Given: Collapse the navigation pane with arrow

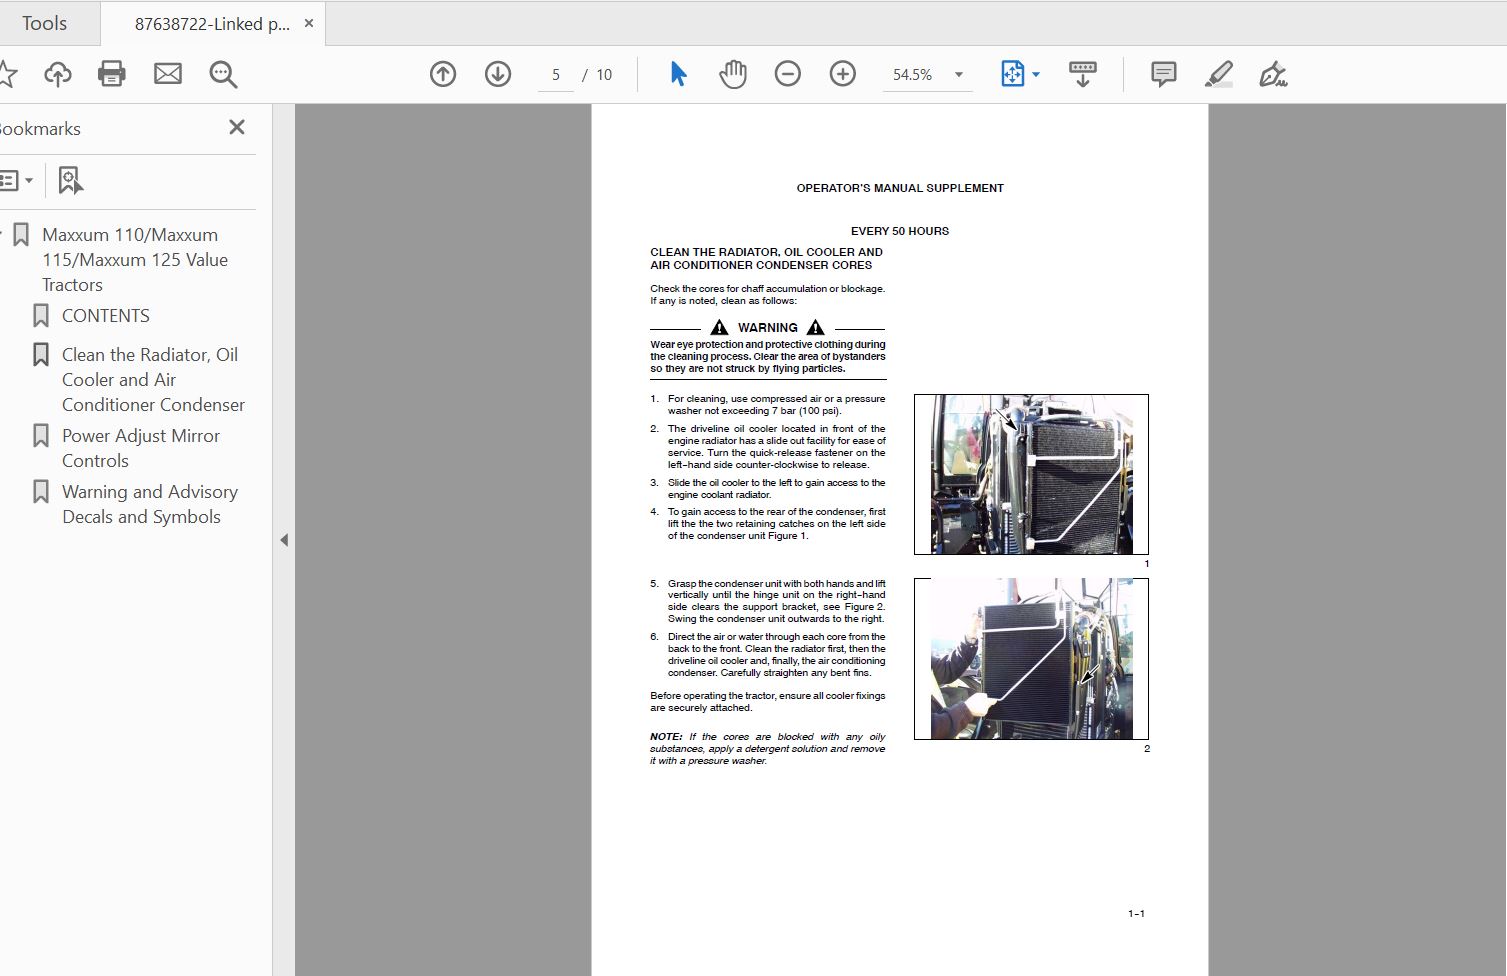Looking at the screenshot, I should (x=284, y=540).
